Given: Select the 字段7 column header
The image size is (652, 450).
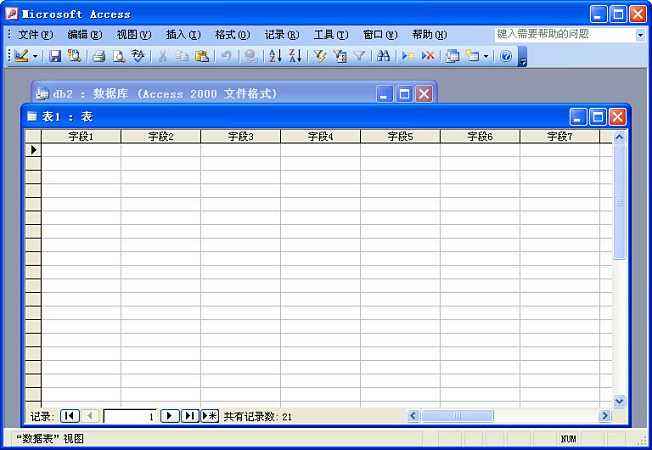Looking at the screenshot, I should click(560, 136).
